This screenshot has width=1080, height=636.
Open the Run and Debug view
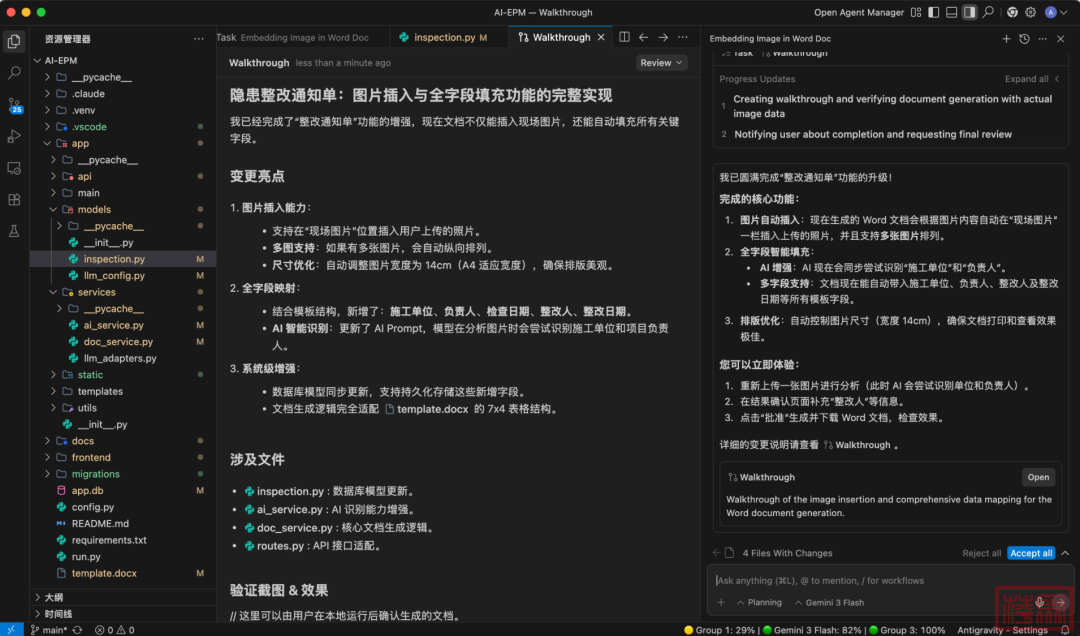click(x=14, y=136)
